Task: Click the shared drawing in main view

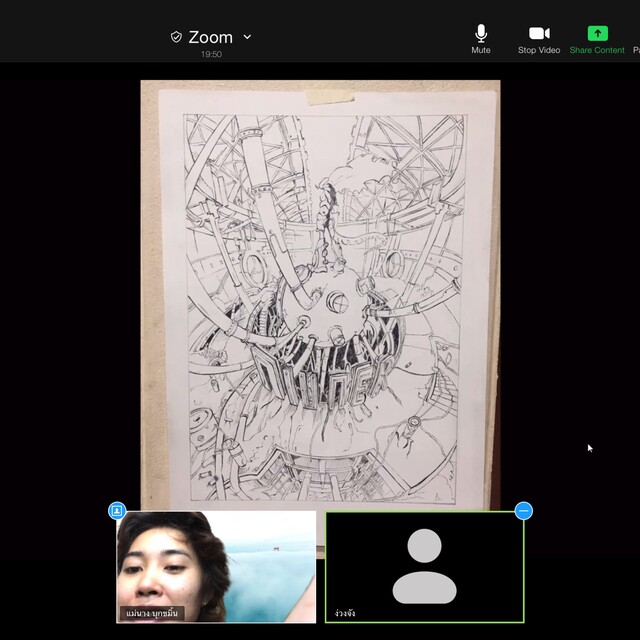Action: 320,295
